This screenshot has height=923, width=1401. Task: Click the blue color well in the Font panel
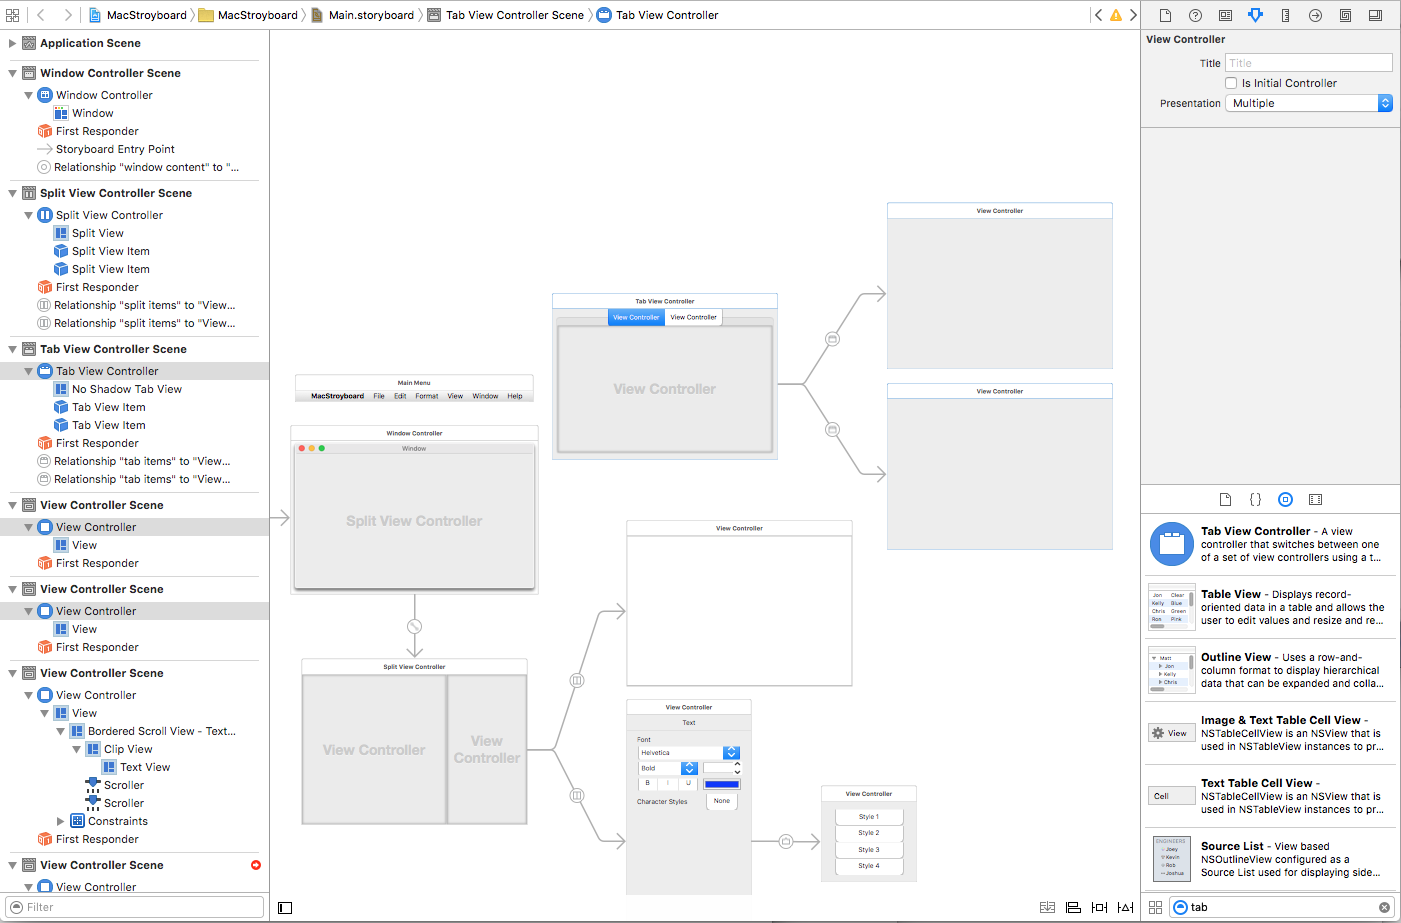(x=721, y=784)
